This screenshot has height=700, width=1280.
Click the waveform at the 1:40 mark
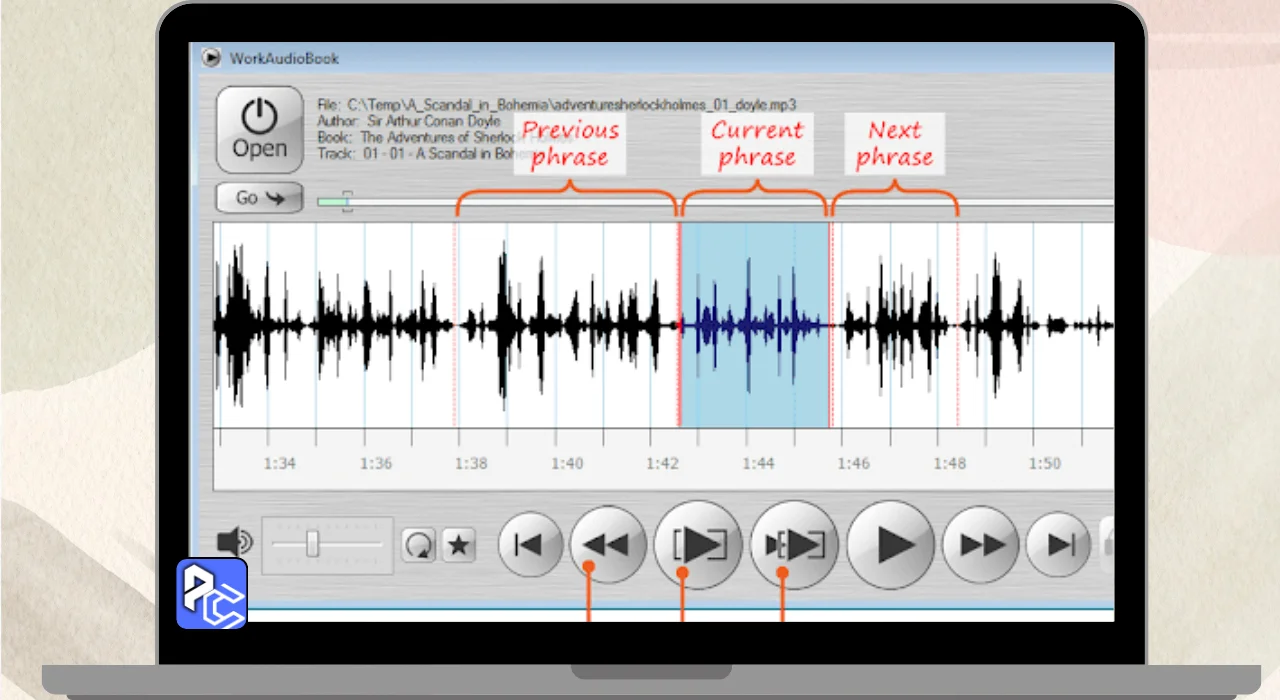[x=567, y=325]
